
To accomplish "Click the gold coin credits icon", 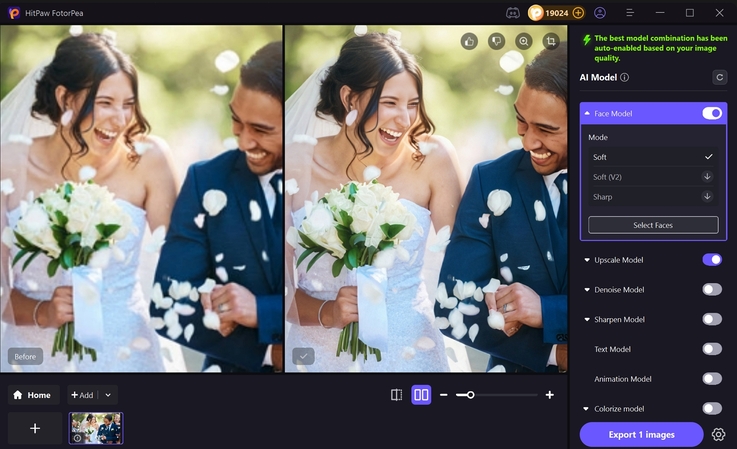I will click(535, 13).
